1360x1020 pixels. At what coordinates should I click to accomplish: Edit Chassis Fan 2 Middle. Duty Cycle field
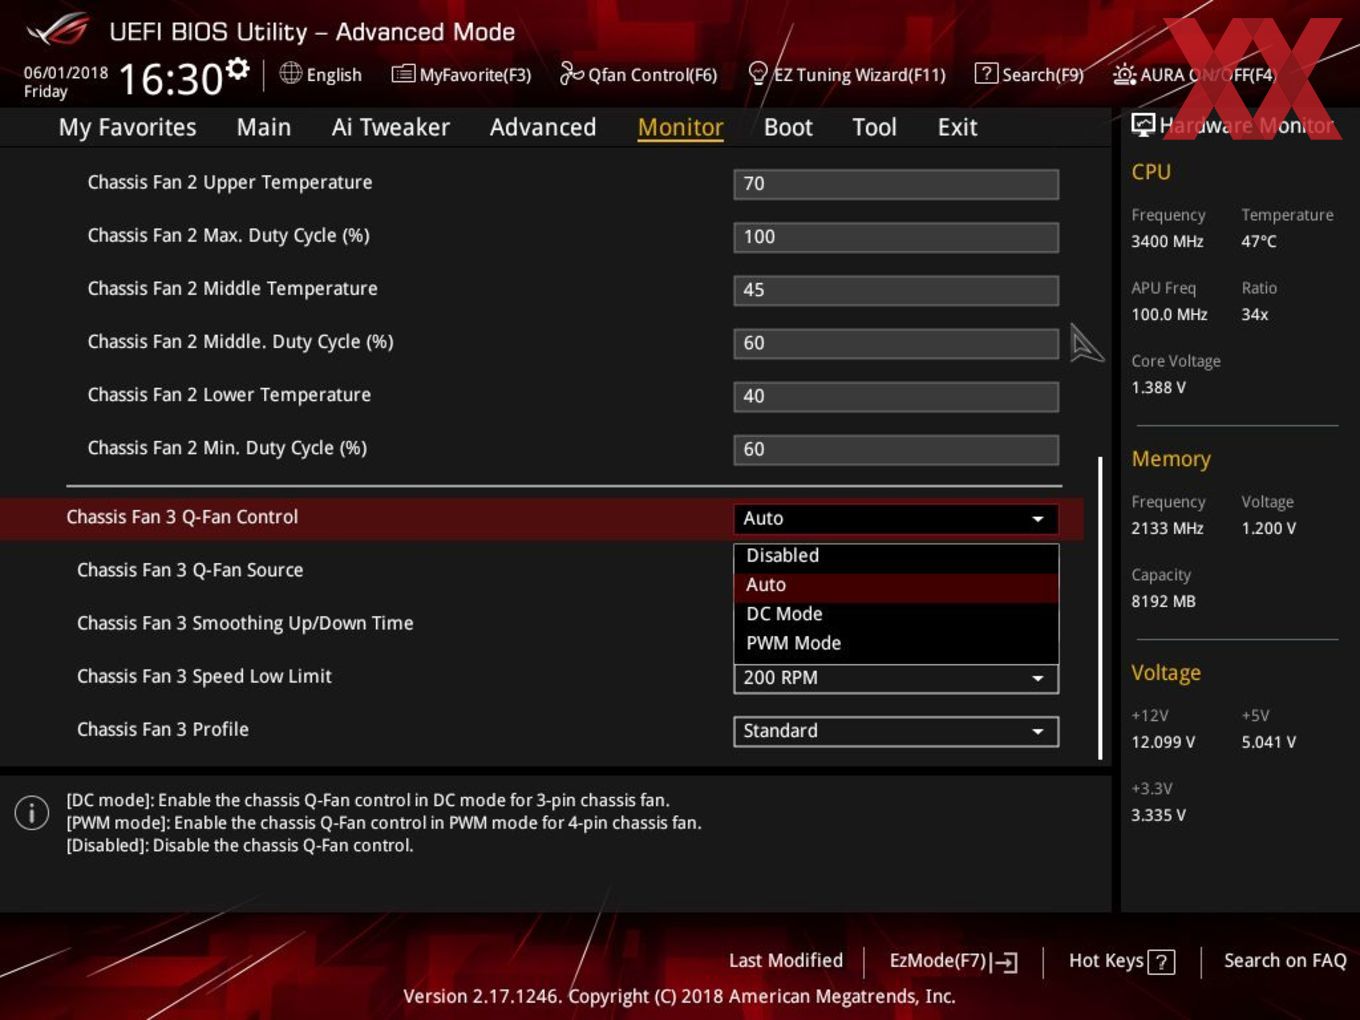point(896,343)
